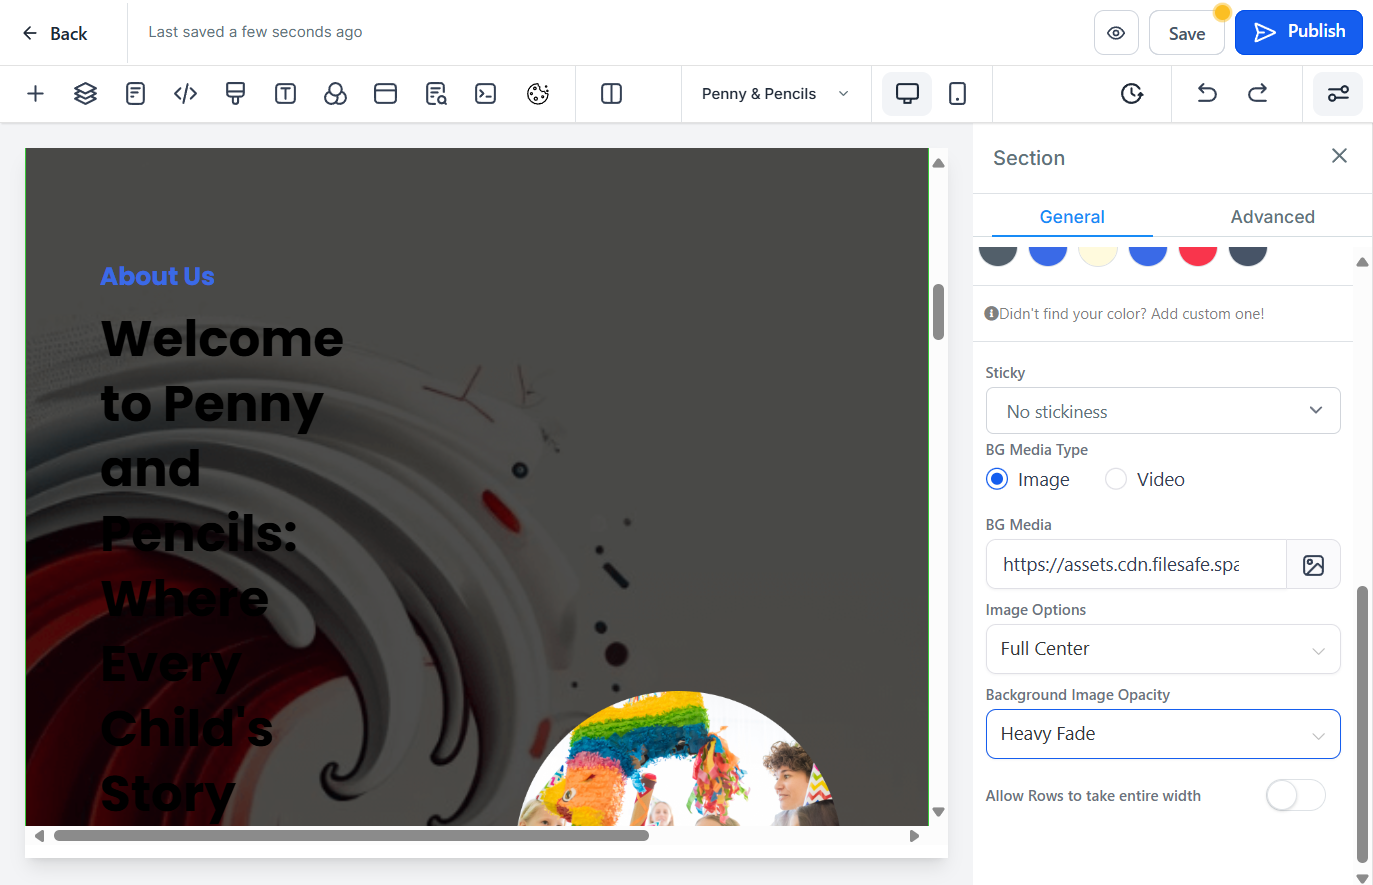
Task: Preview page with eye icon
Action: [1116, 33]
